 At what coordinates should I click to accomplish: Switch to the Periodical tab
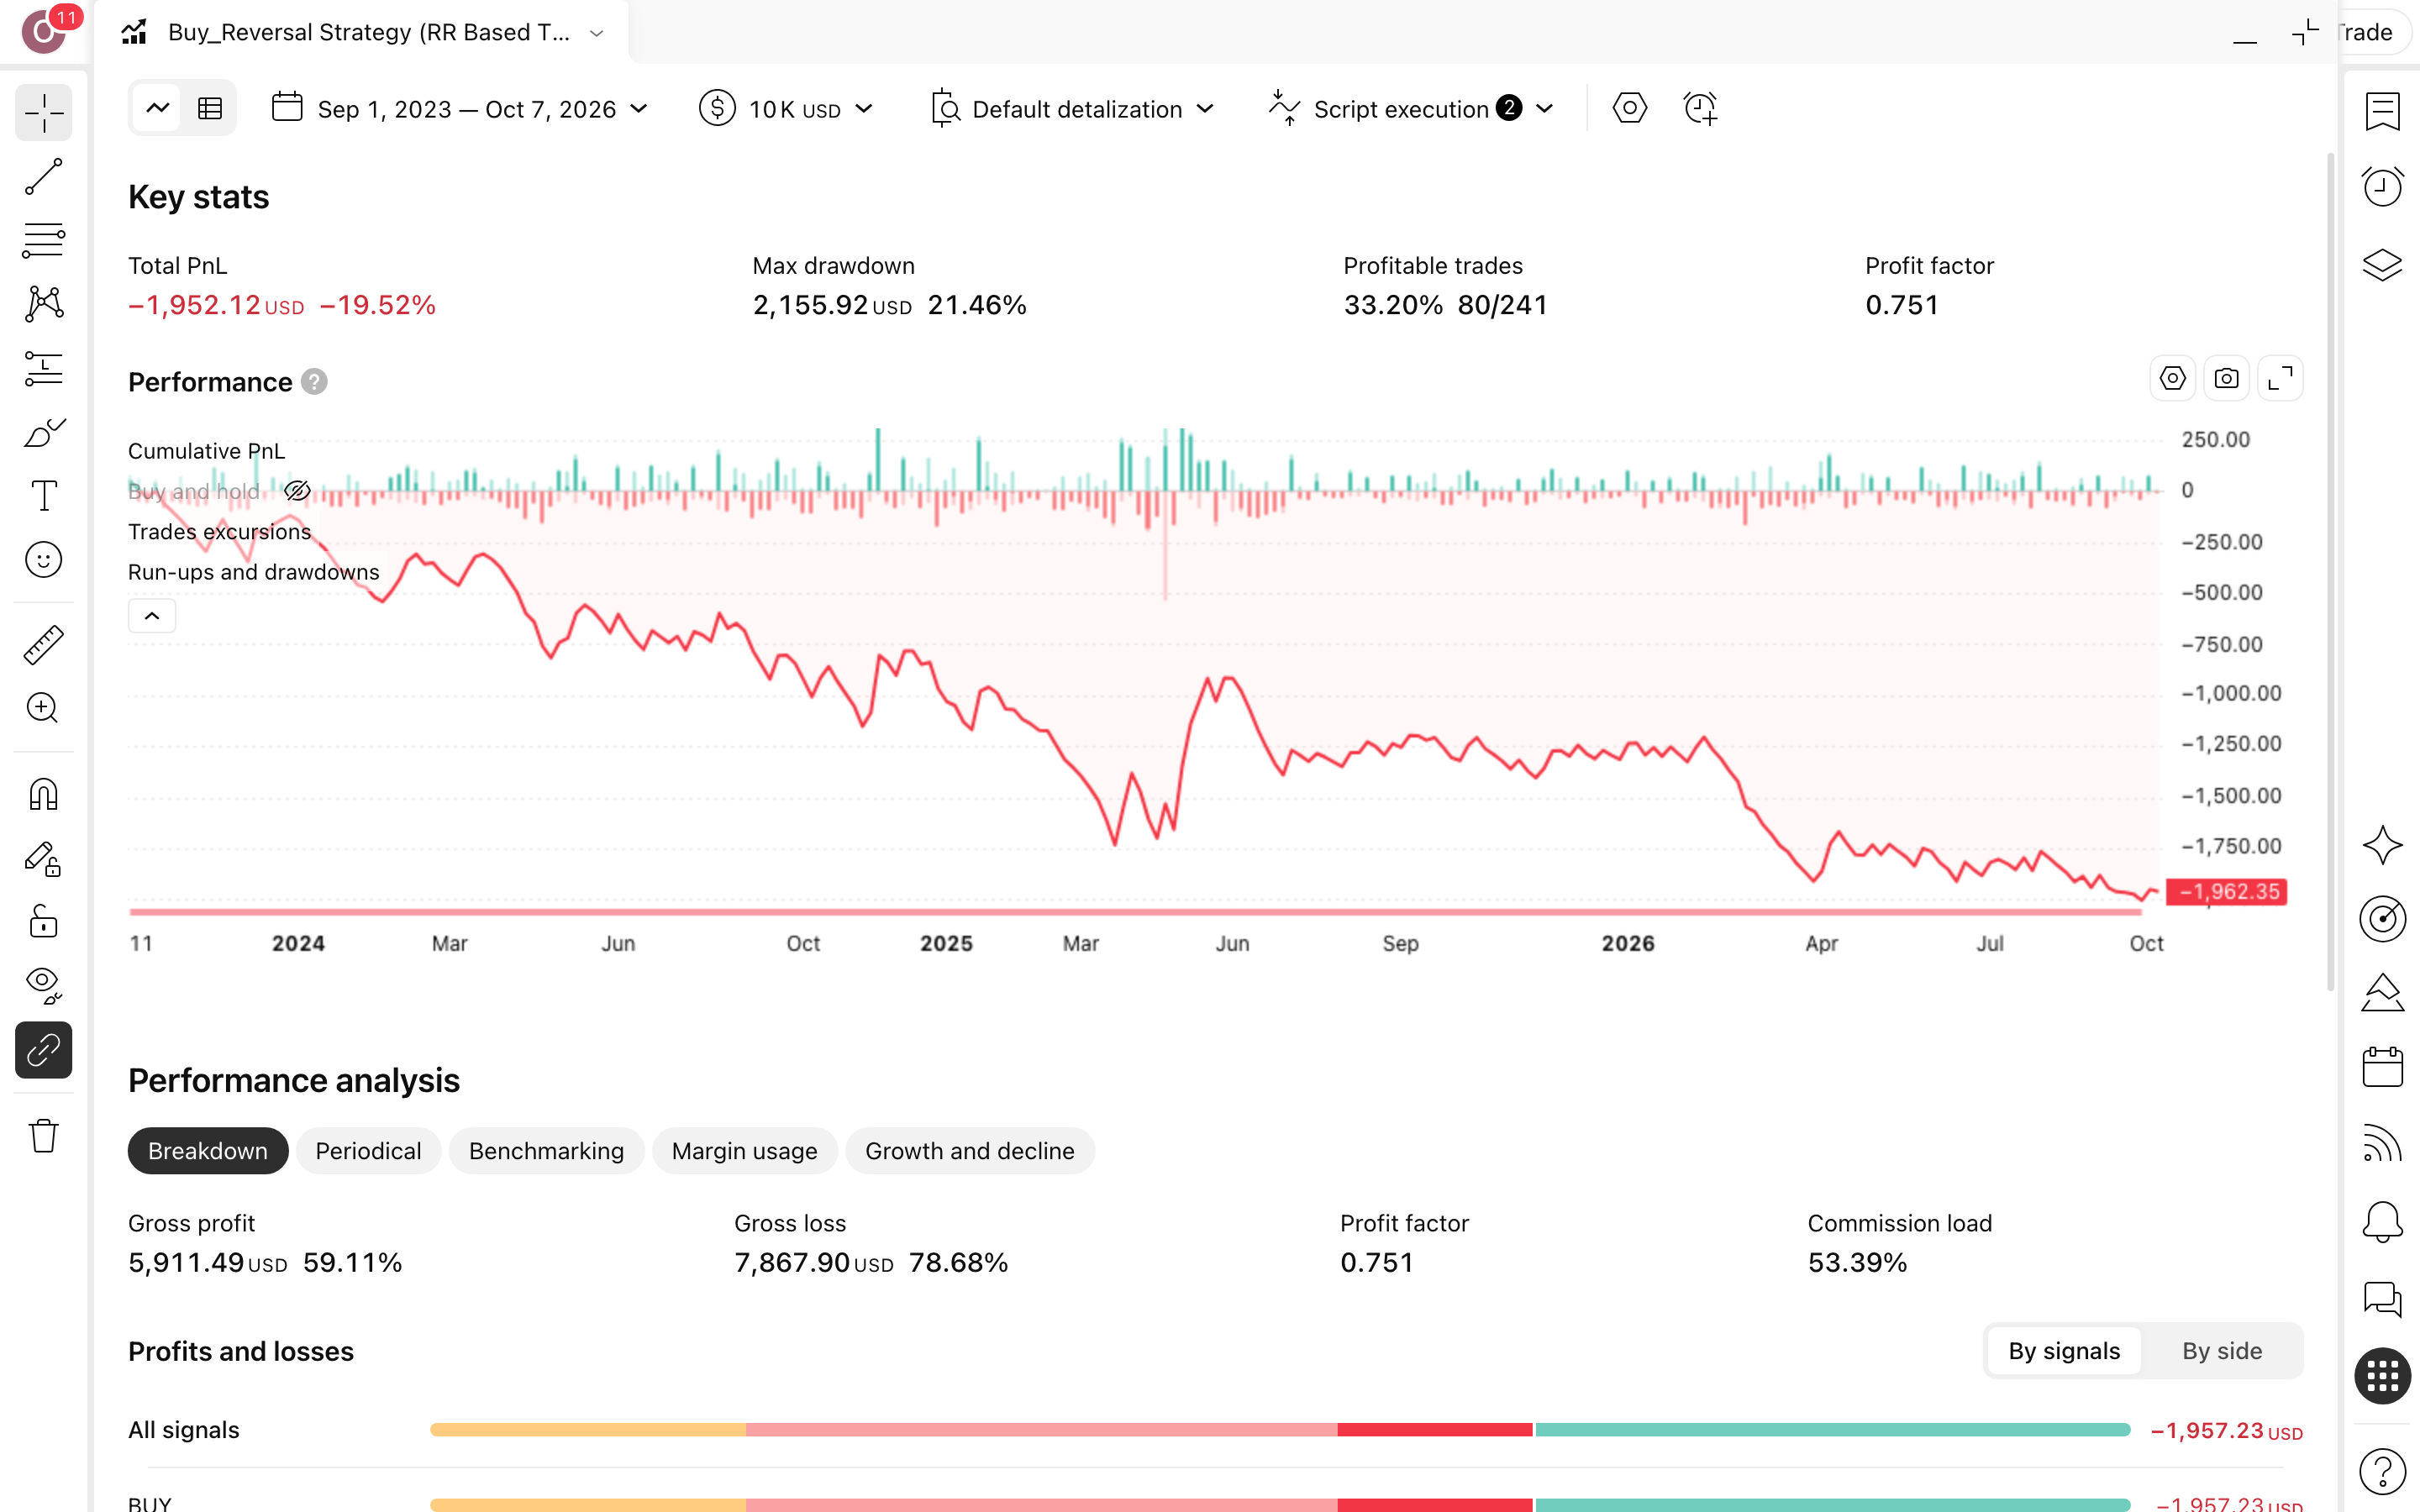(368, 1151)
